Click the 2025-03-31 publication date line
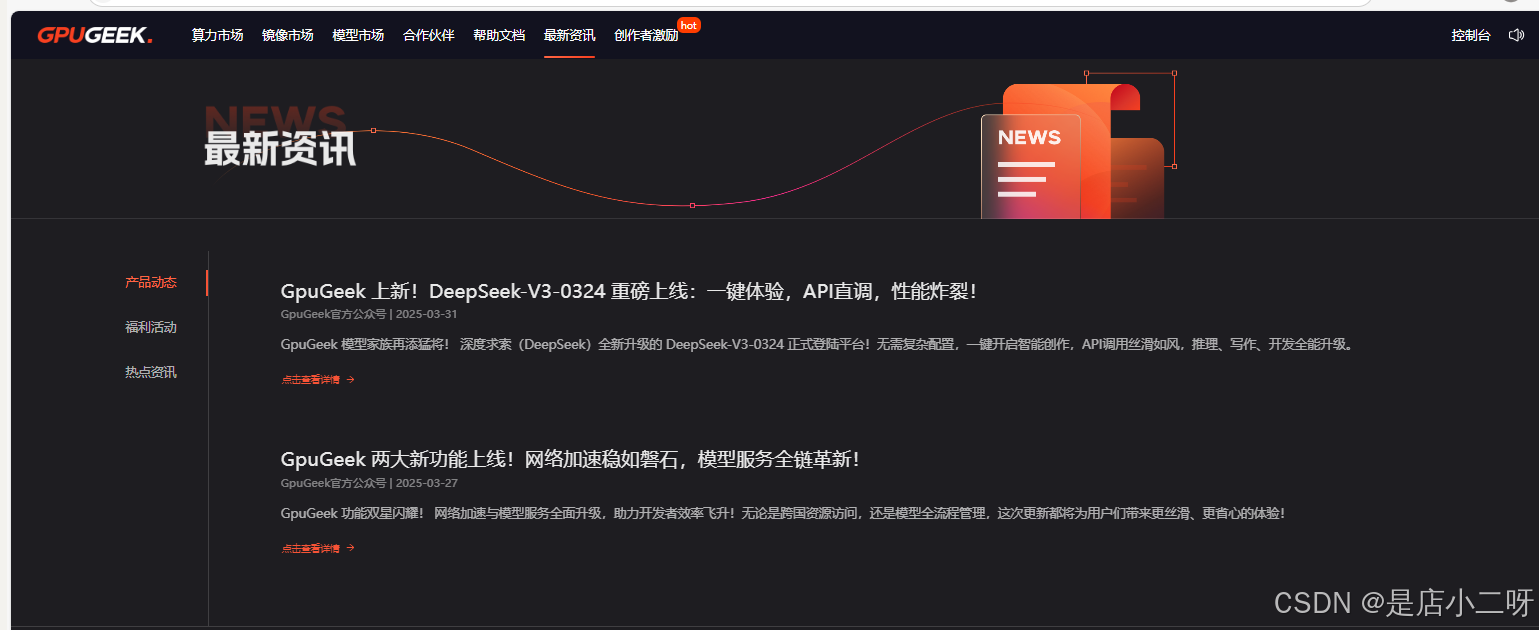The width and height of the screenshot is (1539, 630). [369, 314]
